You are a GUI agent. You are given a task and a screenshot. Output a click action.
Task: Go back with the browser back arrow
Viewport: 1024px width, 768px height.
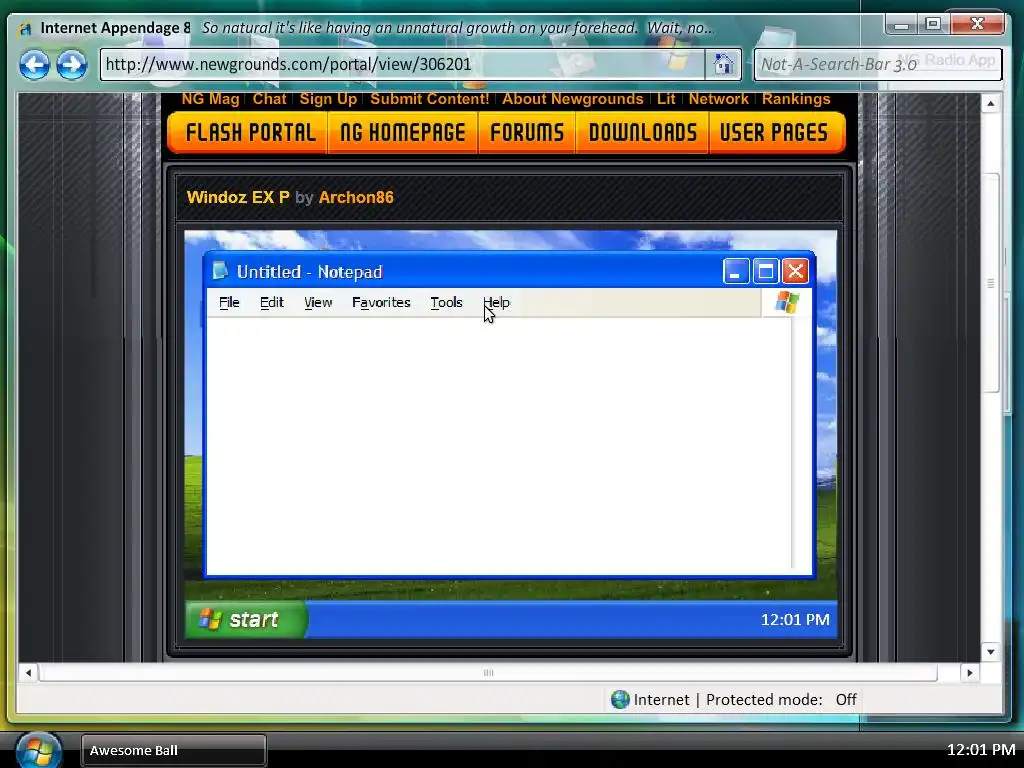[x=34, y=65]
